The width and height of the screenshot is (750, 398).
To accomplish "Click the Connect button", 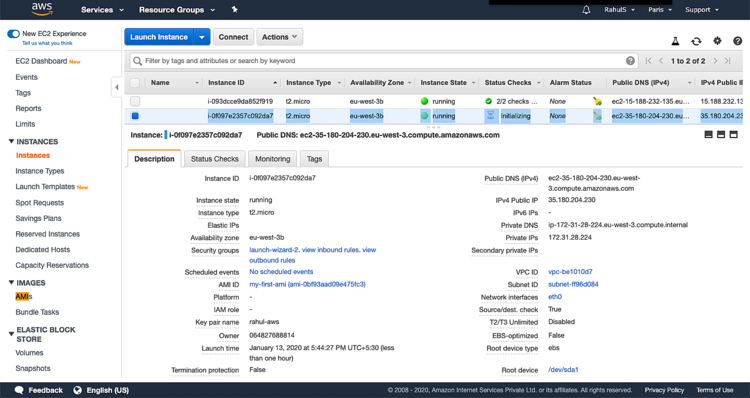I will click(233, 37).
